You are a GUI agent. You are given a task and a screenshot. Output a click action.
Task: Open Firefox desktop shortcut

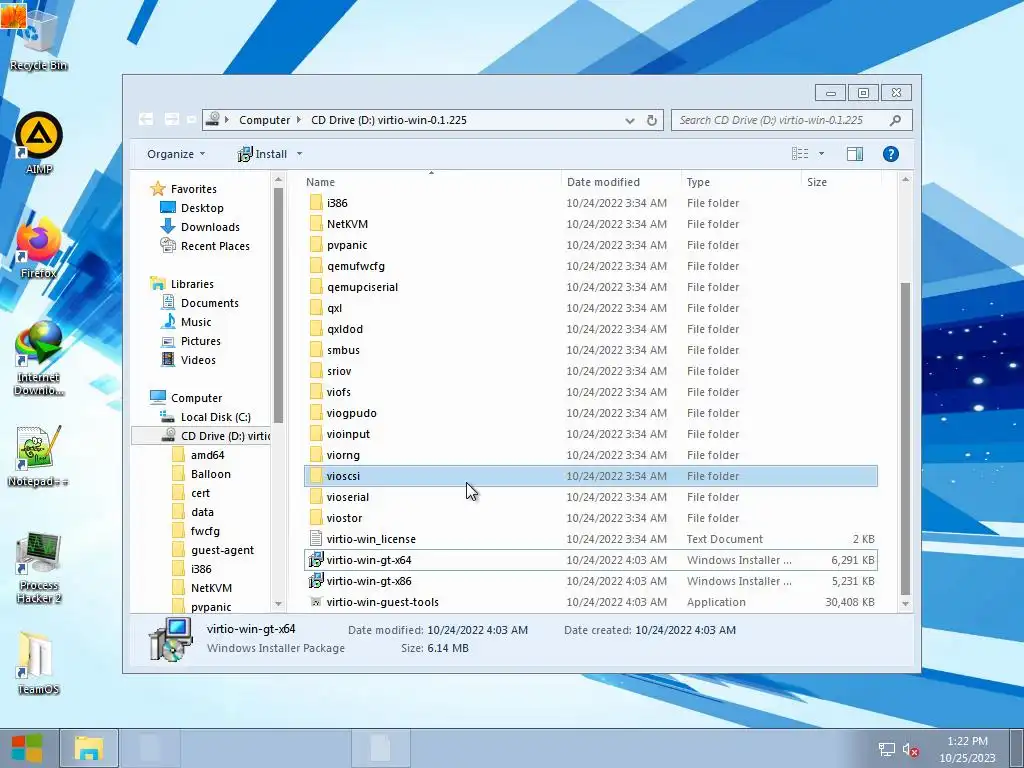pyautogui.click(x=39, y=248)
